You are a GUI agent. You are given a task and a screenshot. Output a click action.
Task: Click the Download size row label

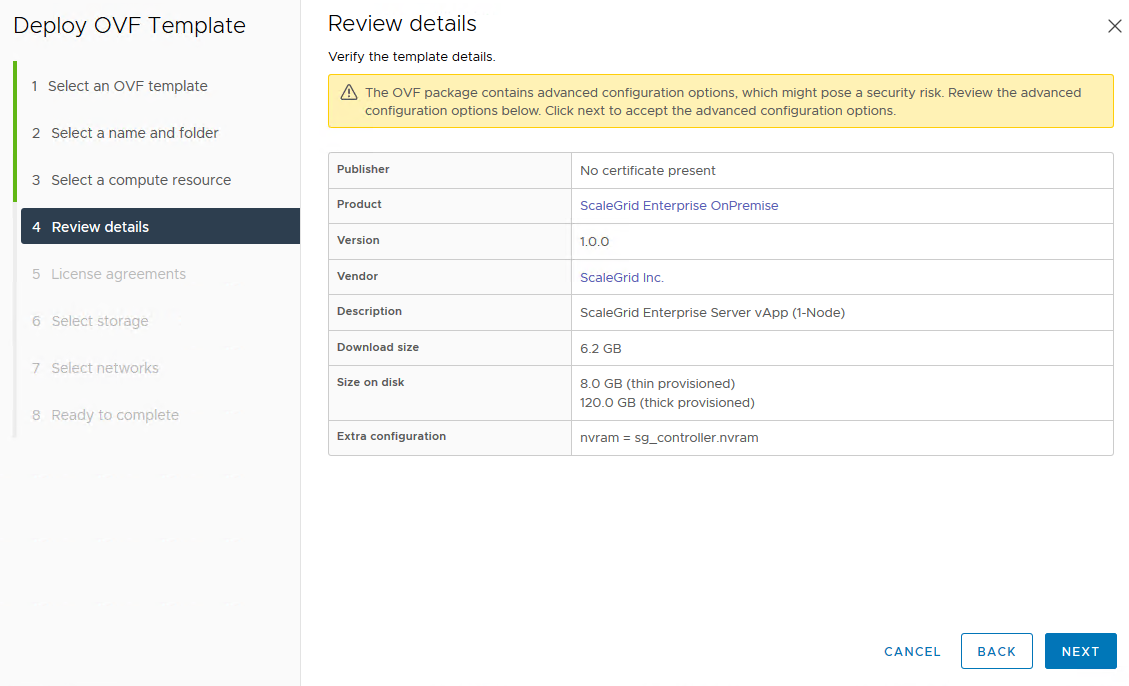[x=377, y=347]
